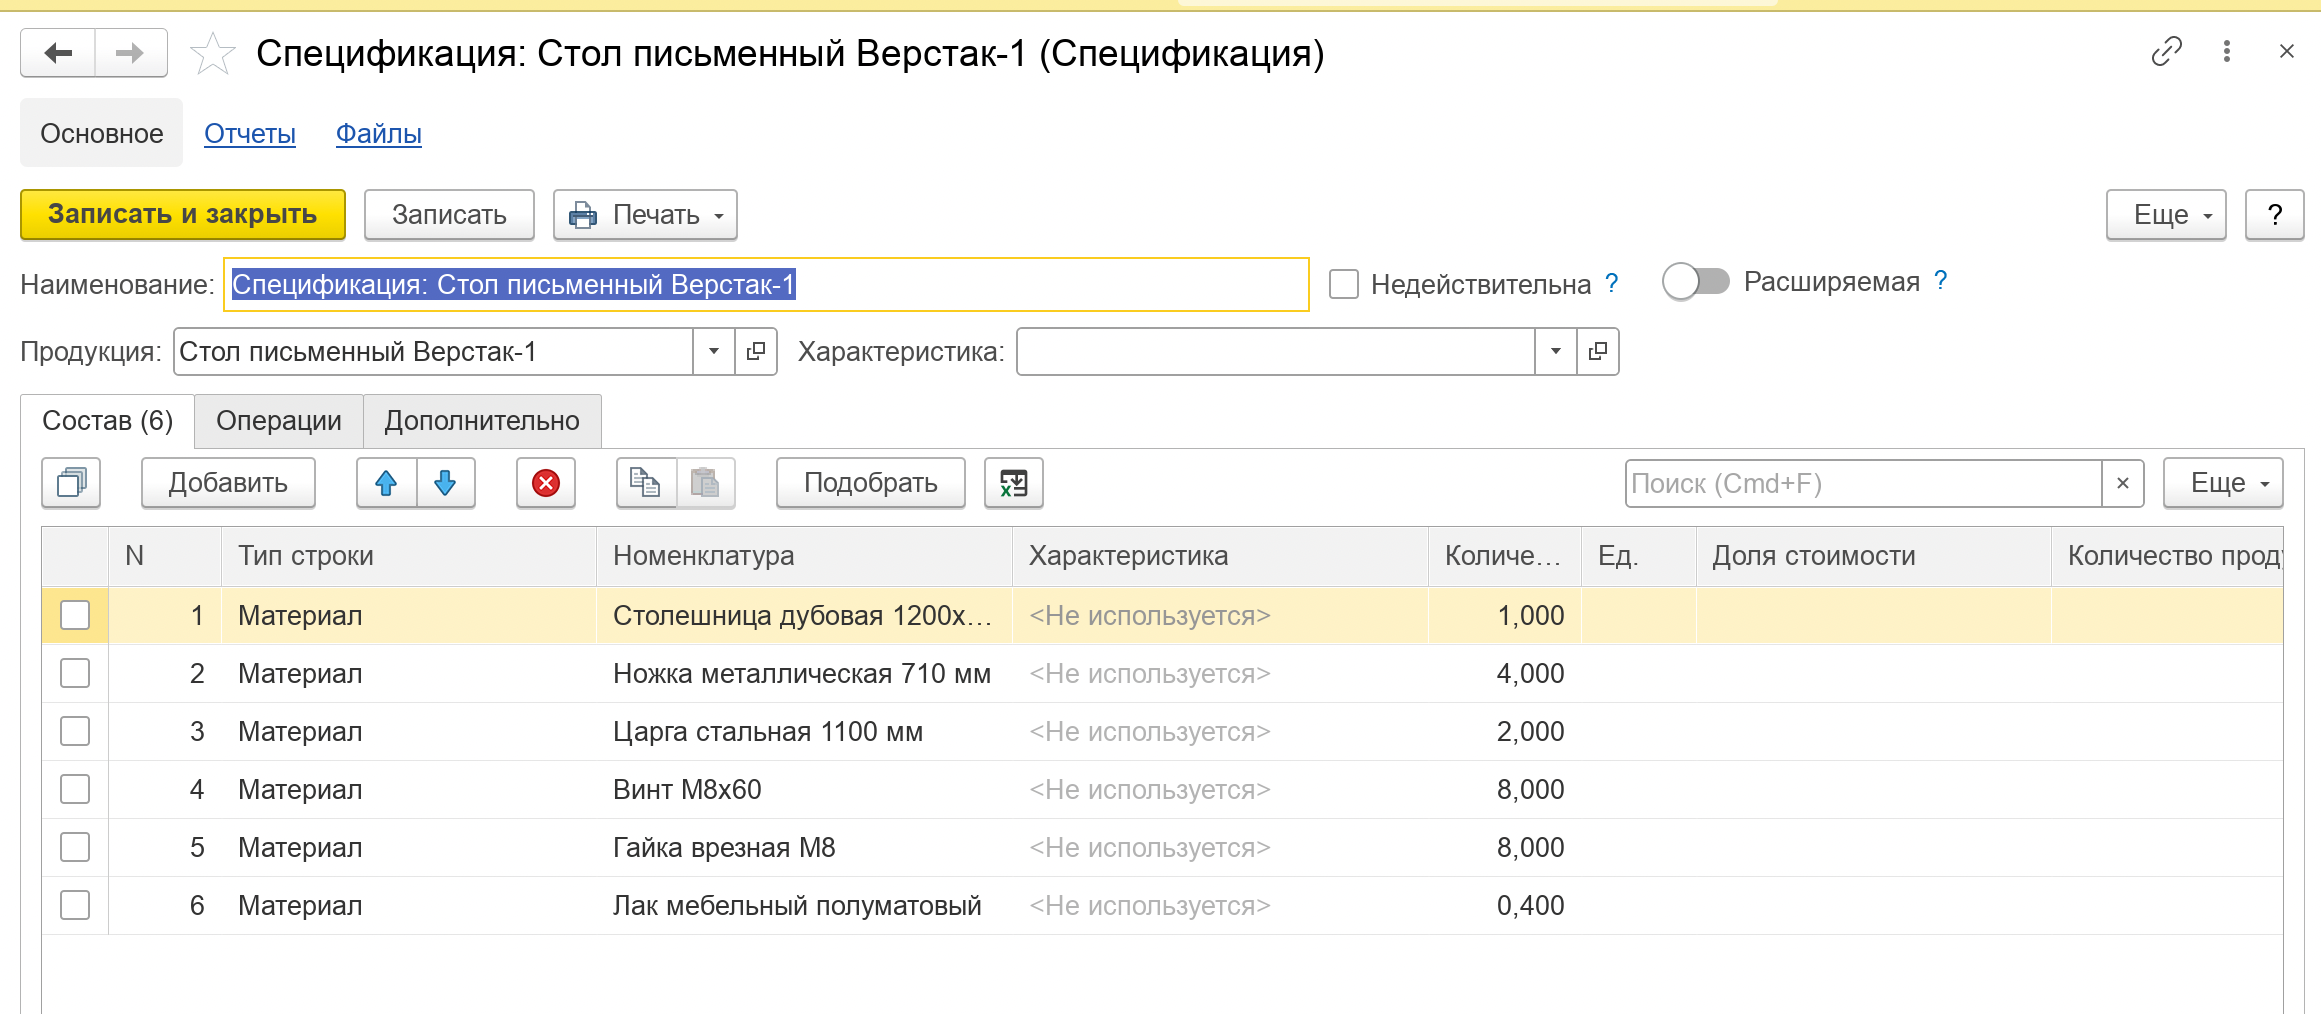Open the table Еще menu
2321x1014 pixels.
point(2223,483)
